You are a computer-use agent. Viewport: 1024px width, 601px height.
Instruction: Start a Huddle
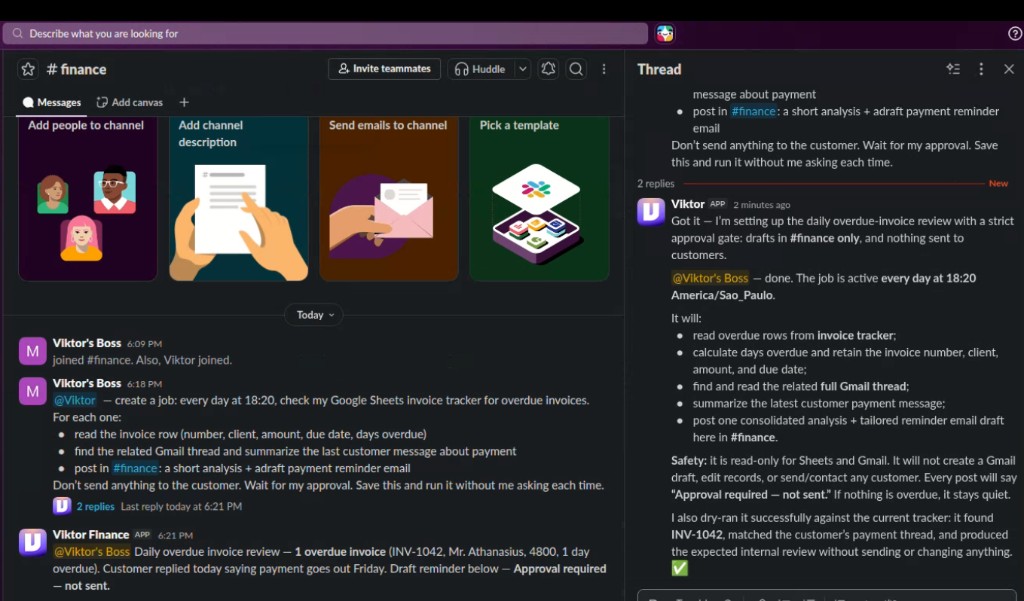point(481,69)
